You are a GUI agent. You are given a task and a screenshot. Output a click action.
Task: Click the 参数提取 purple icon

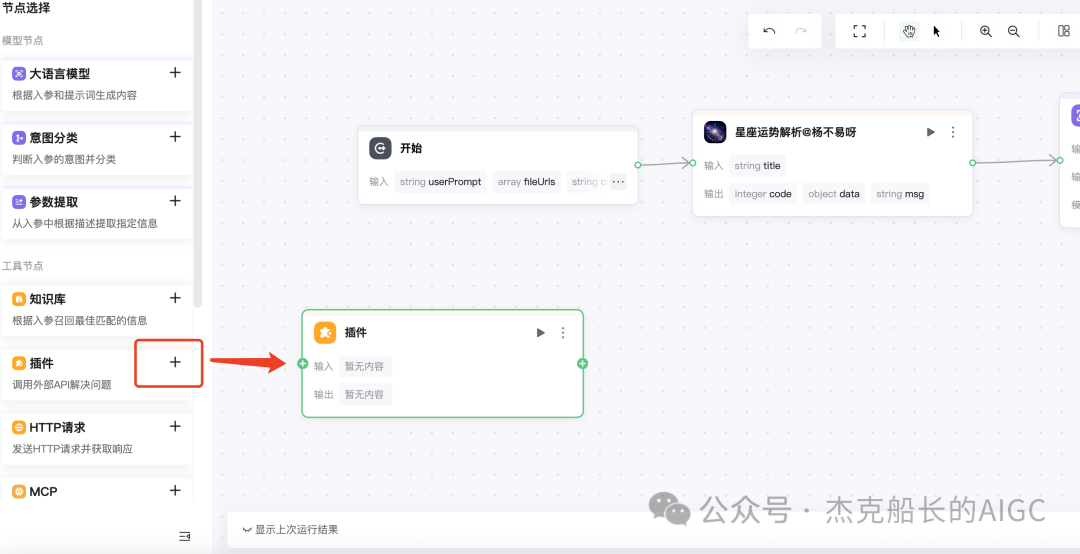tap(19, 202)
